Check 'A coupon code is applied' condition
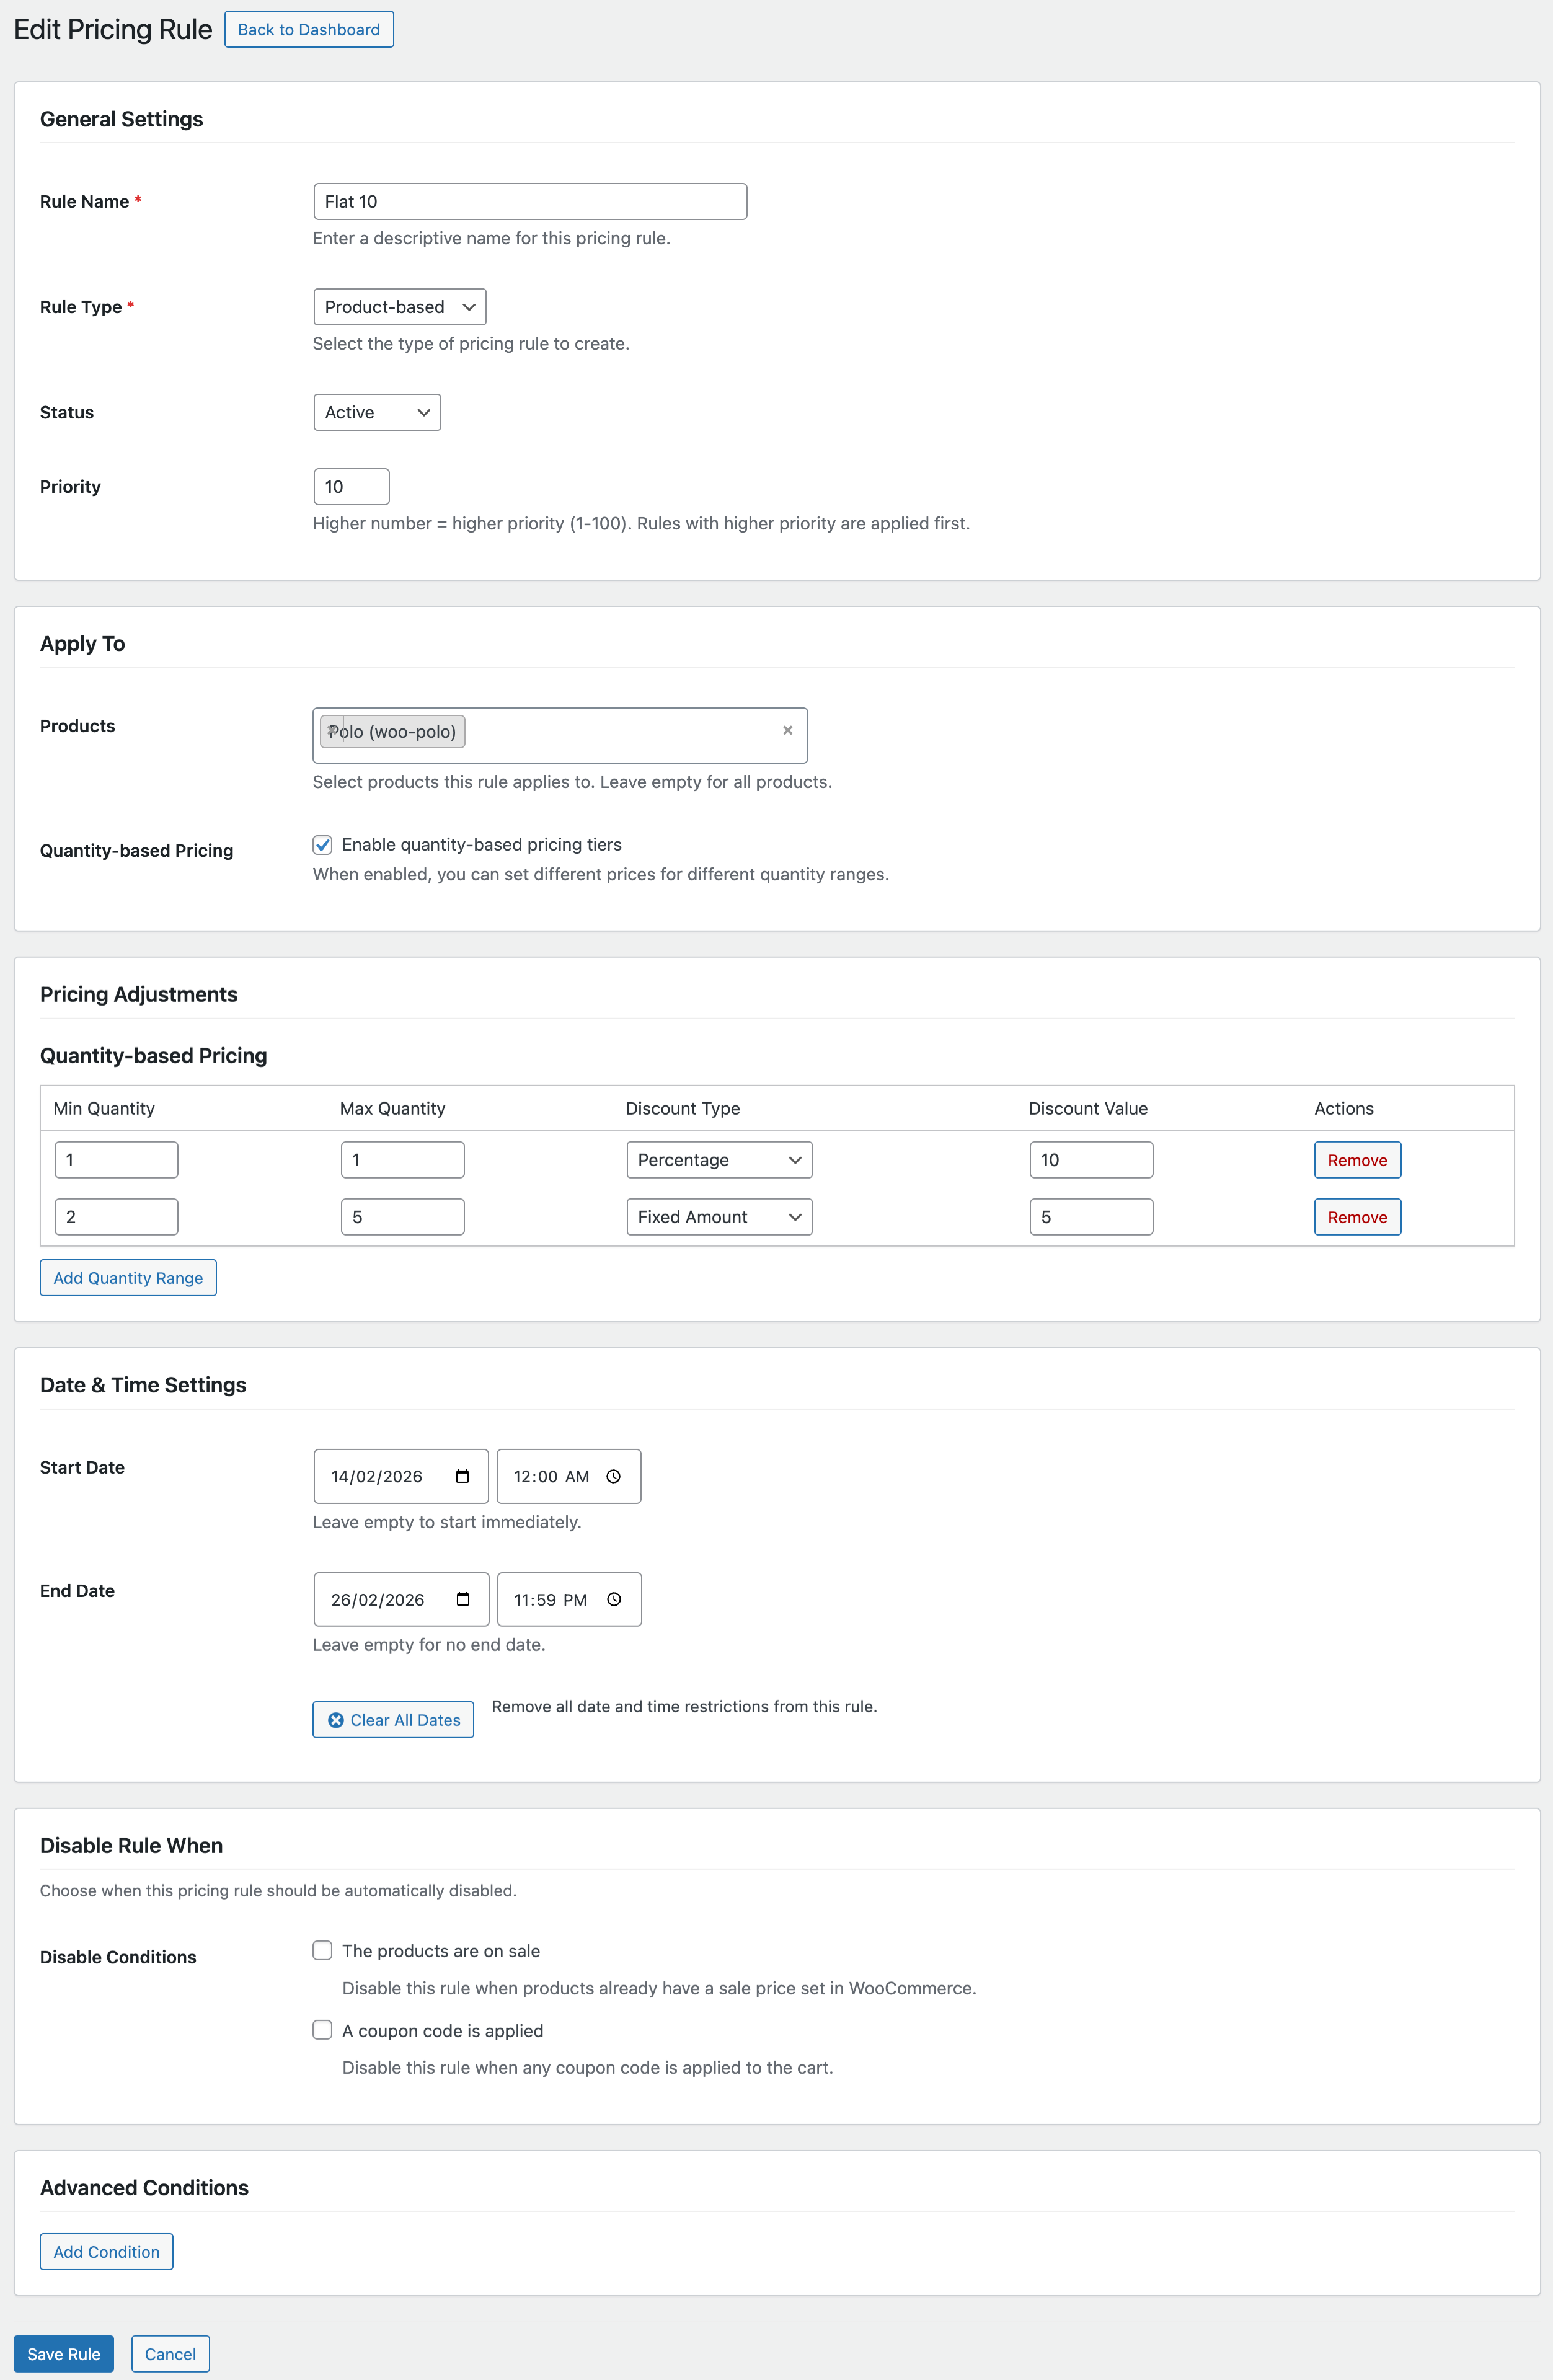The height and width of the screenshot is (2380, 1553). (x=322, y=2030)
